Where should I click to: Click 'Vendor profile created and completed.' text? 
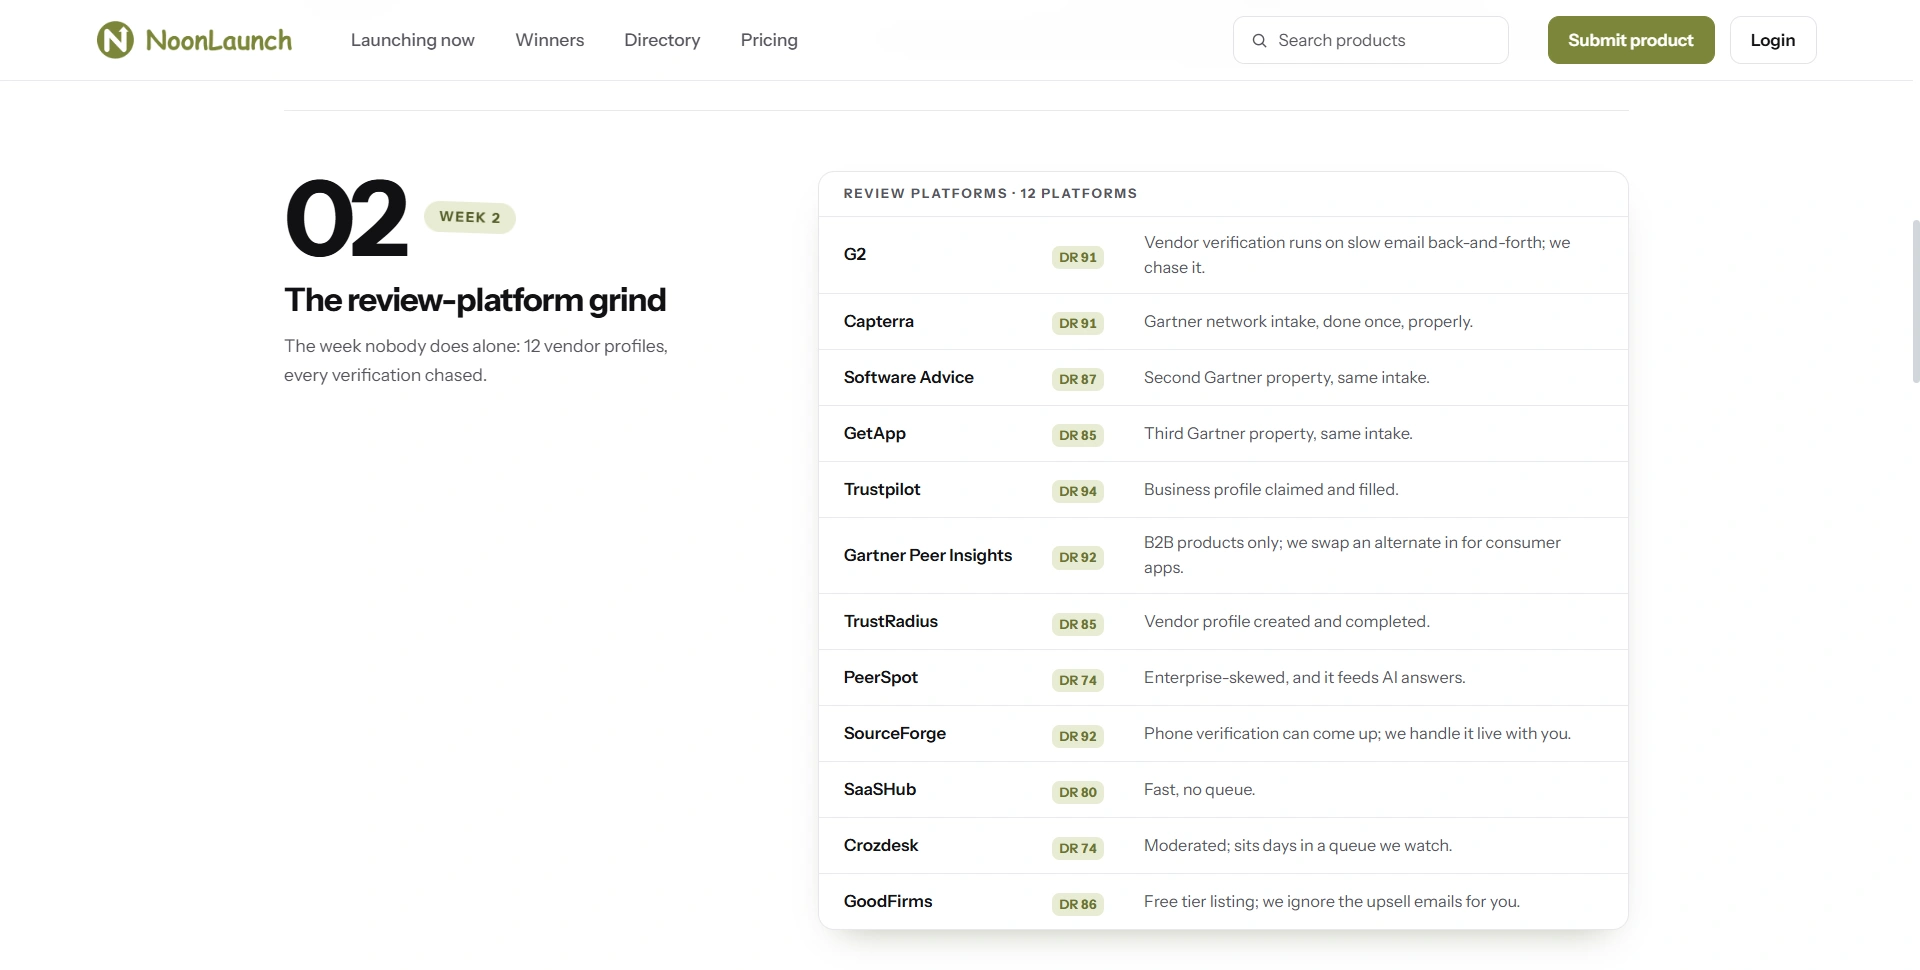click(x=1287, y=621)
